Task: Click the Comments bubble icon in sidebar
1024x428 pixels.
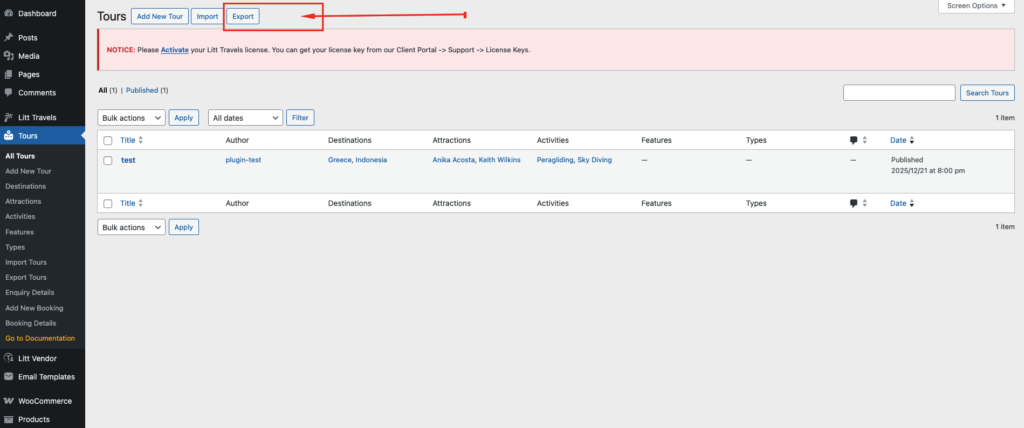Action: coord(8,93)
